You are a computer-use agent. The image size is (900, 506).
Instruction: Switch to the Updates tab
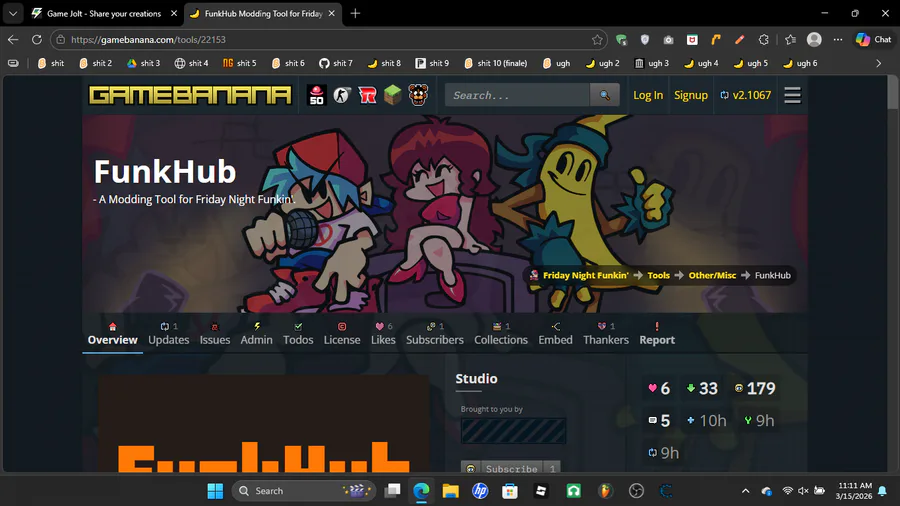[168, 334]
